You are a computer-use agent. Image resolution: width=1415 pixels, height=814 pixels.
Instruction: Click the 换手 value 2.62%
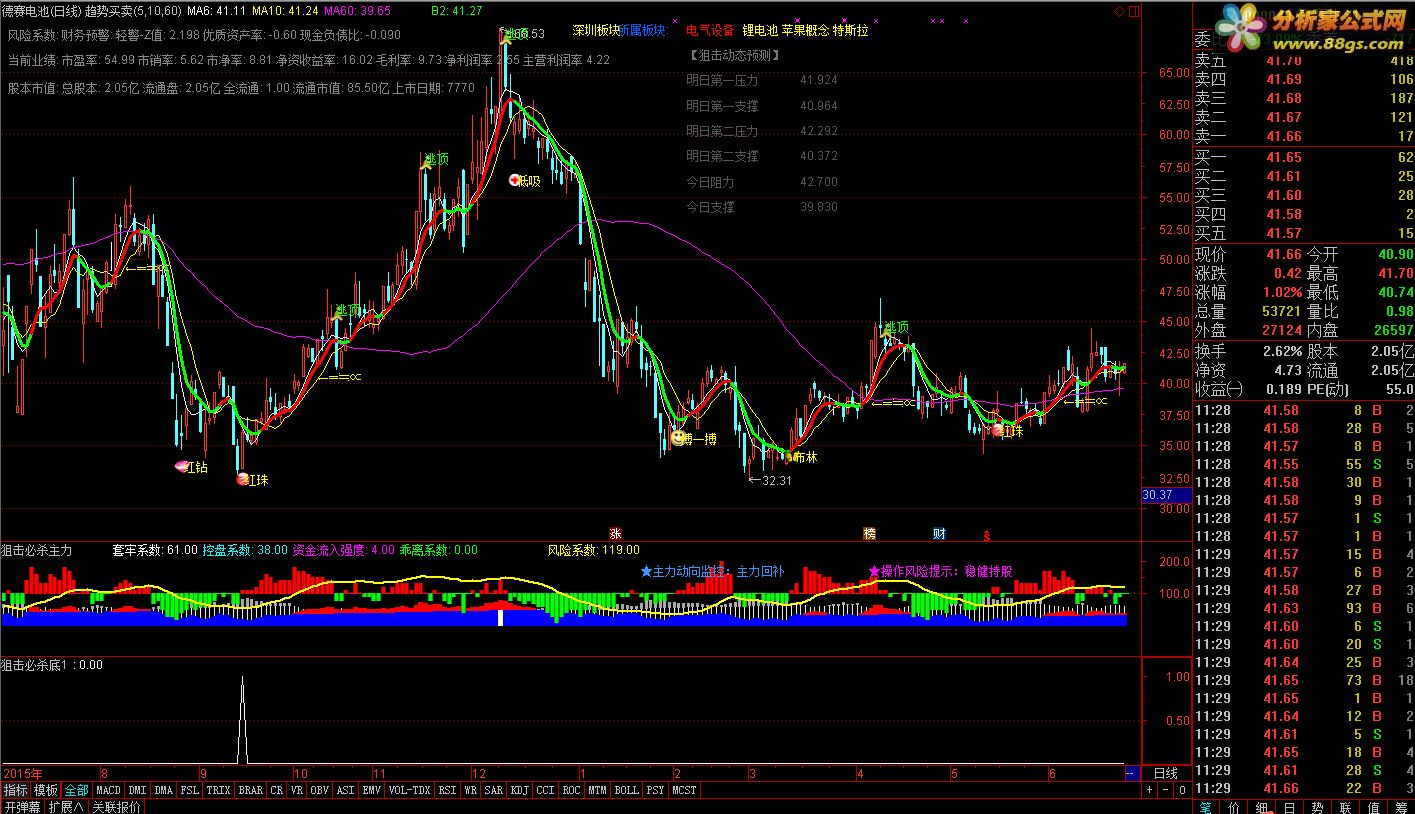click(x=1282, y=351)
